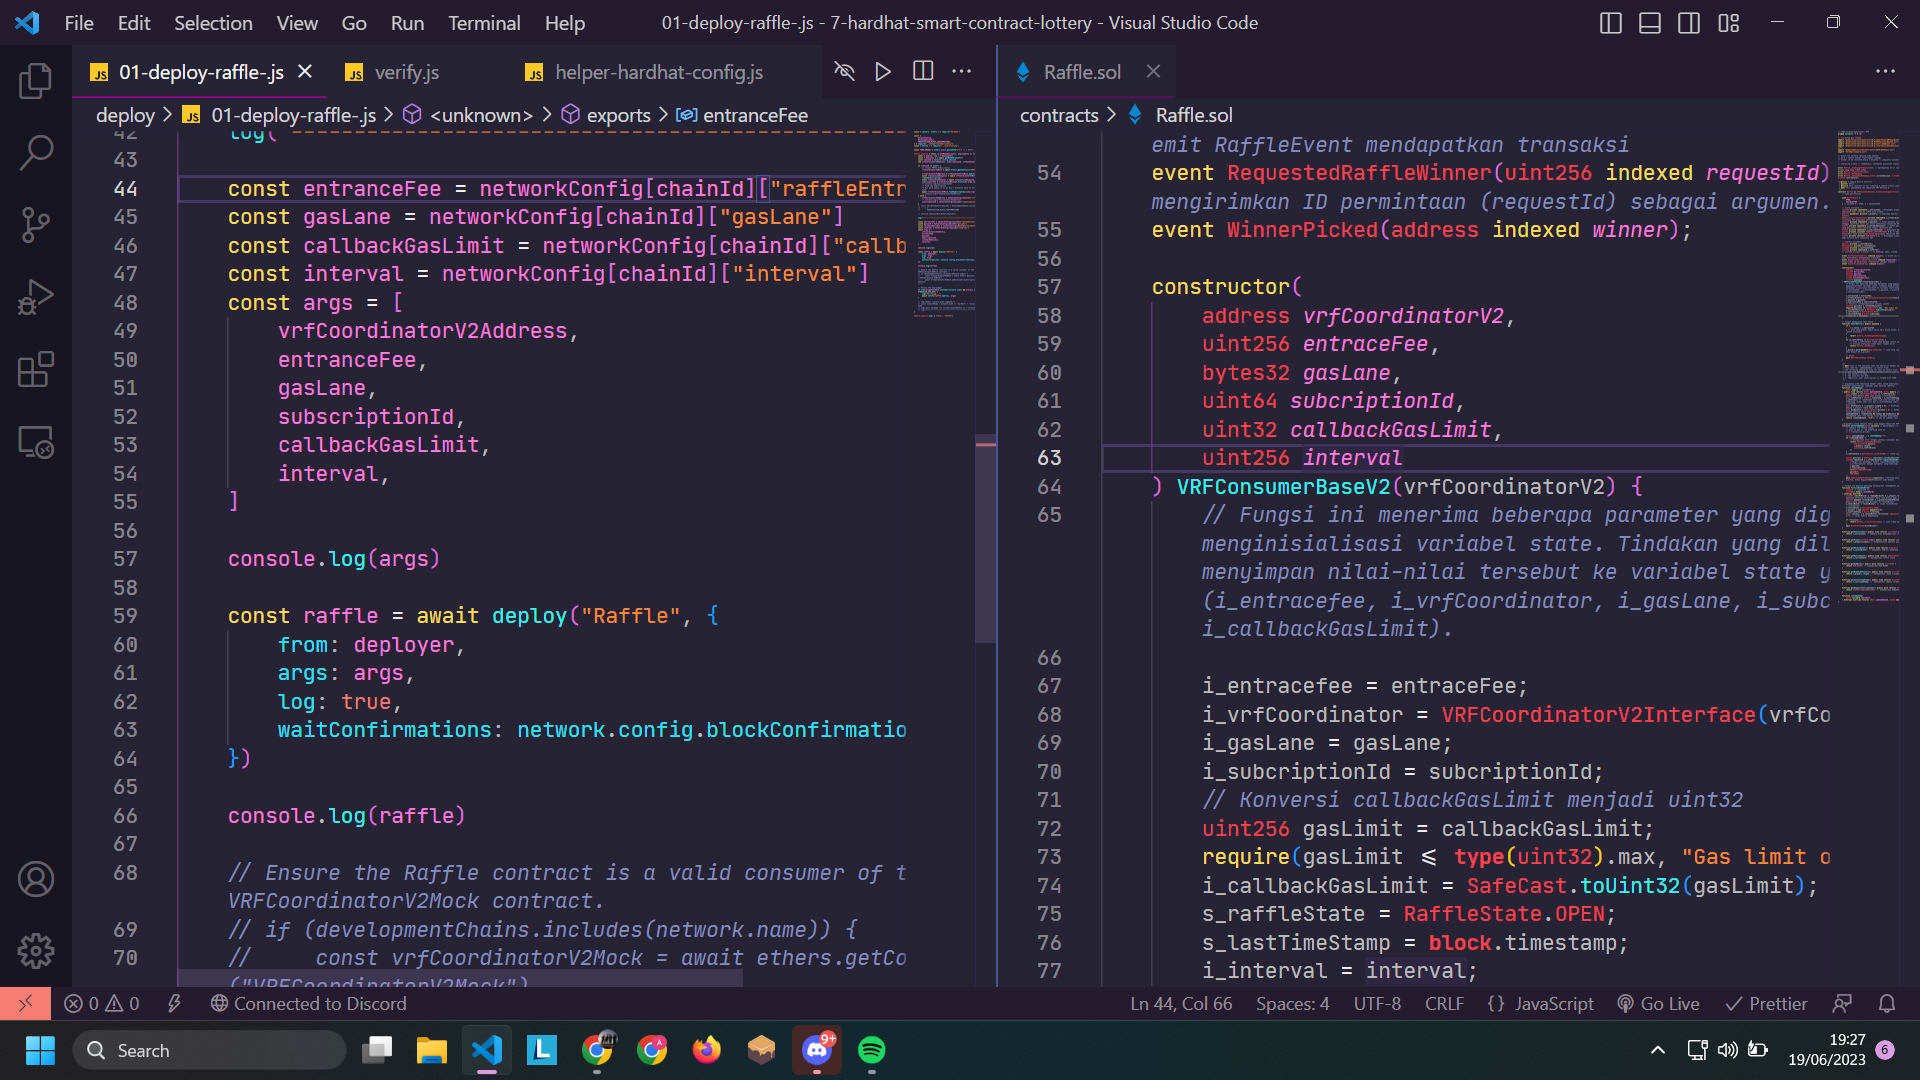The height and width of the screenshot is (1080, 1920).
Task: Open the Accounts icon in the Activity Bar
Action: pyautogui.click(x=36, y=879)
